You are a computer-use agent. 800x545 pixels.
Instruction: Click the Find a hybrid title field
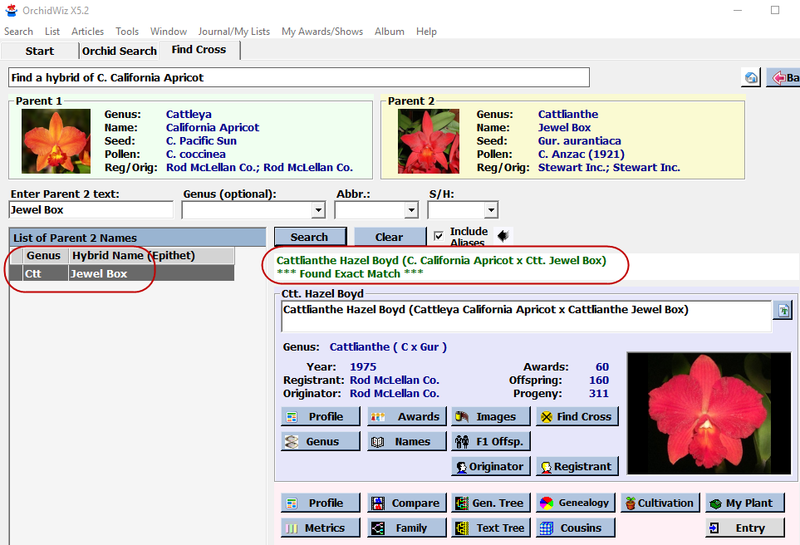[x=299, y=78]
